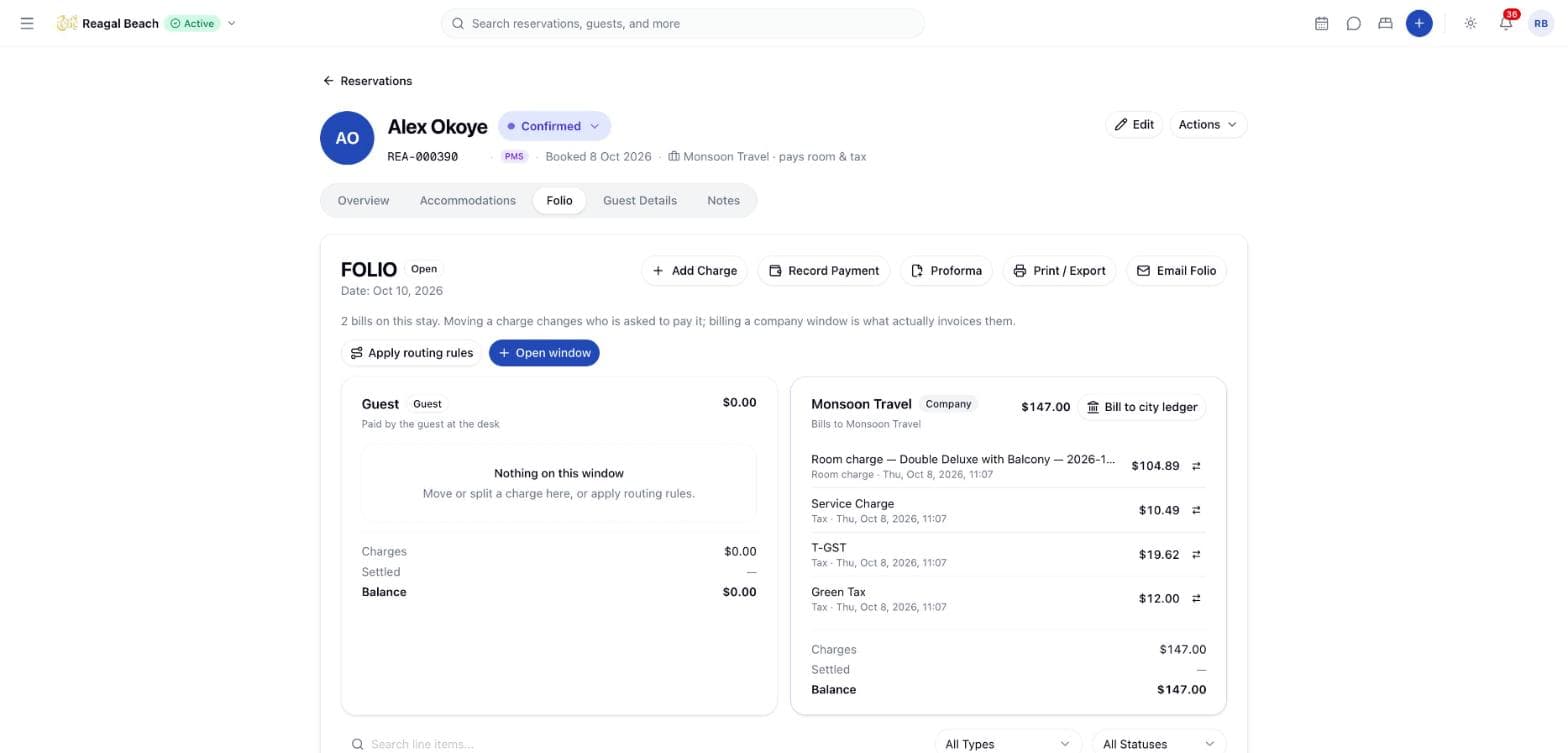Click the PMS source badge
The width and height of the screenshot is (1568, 753).
[514, 157]
